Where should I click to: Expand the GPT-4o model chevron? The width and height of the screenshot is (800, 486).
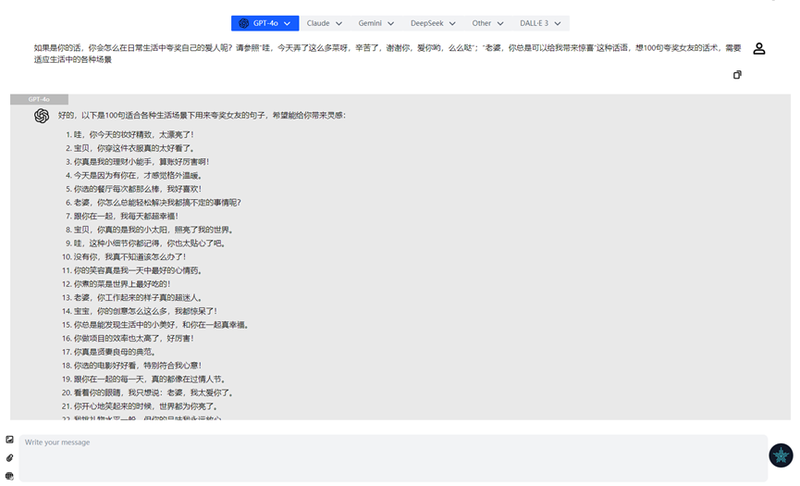click(x=287, y=23)
